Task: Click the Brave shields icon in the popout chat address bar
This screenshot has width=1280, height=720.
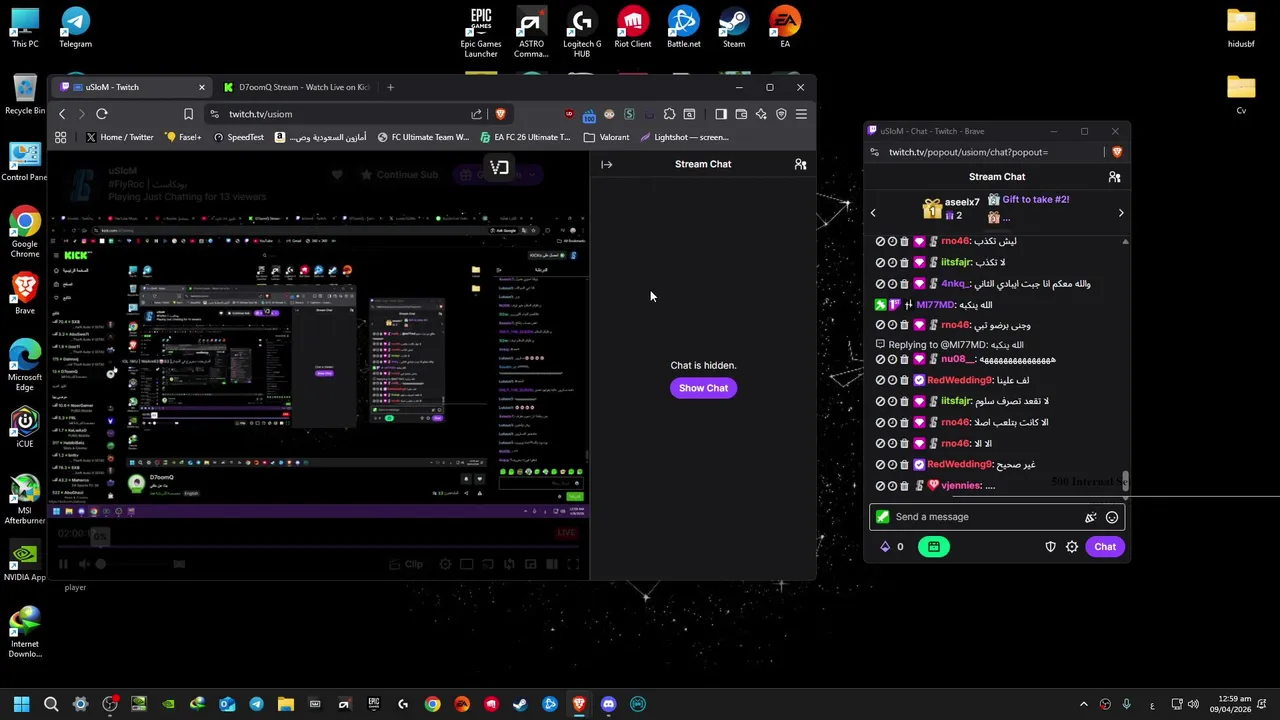Action: click(x=1117, y=152)
